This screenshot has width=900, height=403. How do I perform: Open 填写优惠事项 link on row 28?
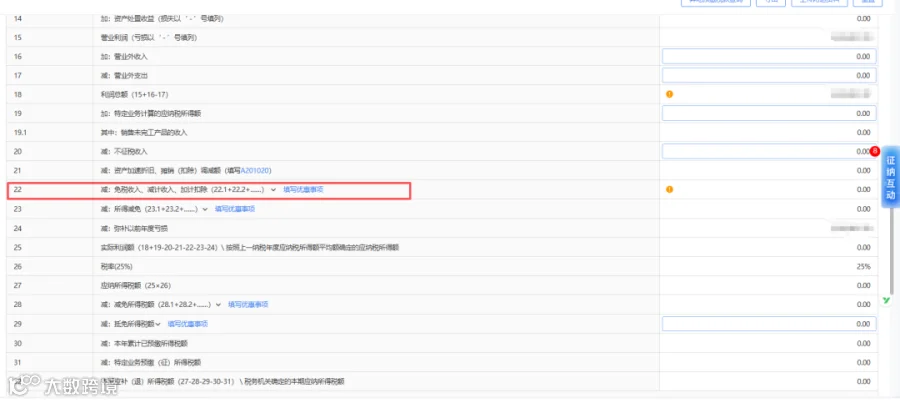248,304
